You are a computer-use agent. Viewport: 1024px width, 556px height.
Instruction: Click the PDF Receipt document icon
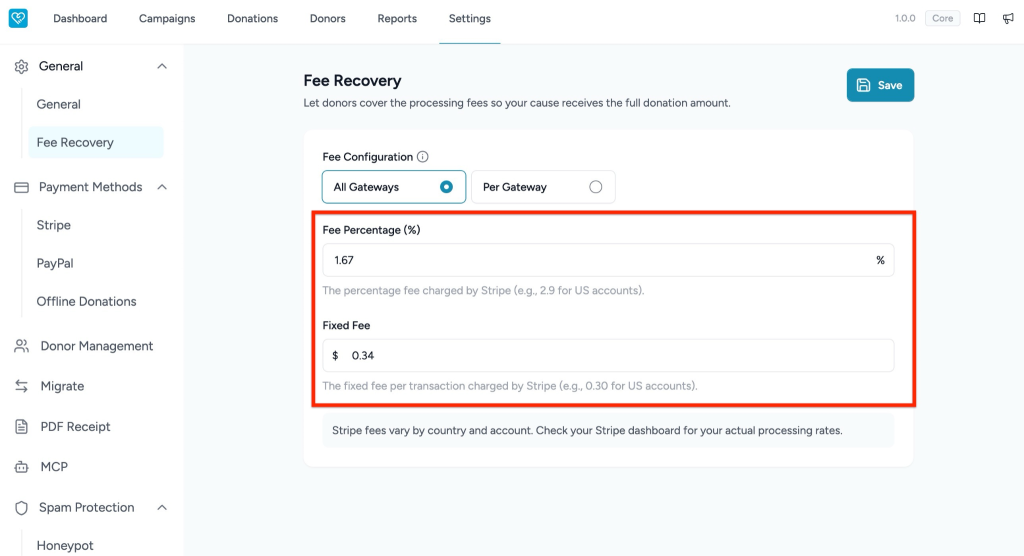click(x=22, y=427)
